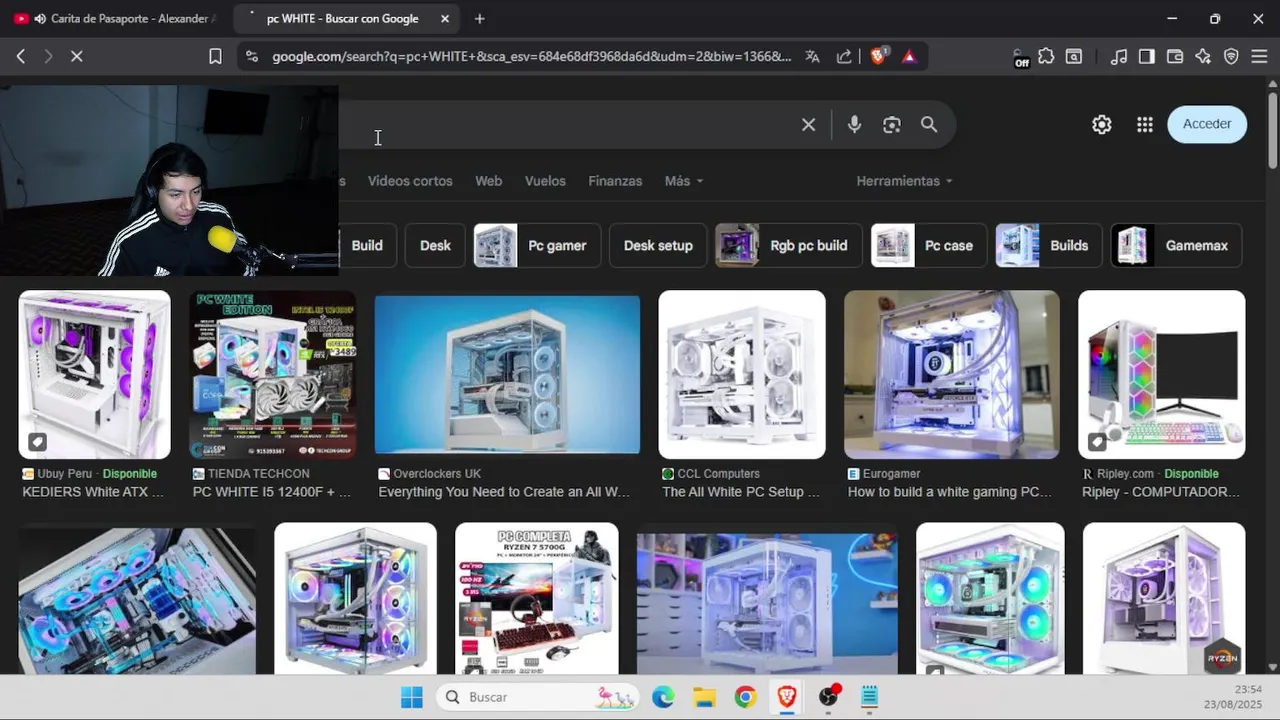
Task: Open the Ubuy Peru KEDIERS White ATX image
Action: click(x=95, y=375)
